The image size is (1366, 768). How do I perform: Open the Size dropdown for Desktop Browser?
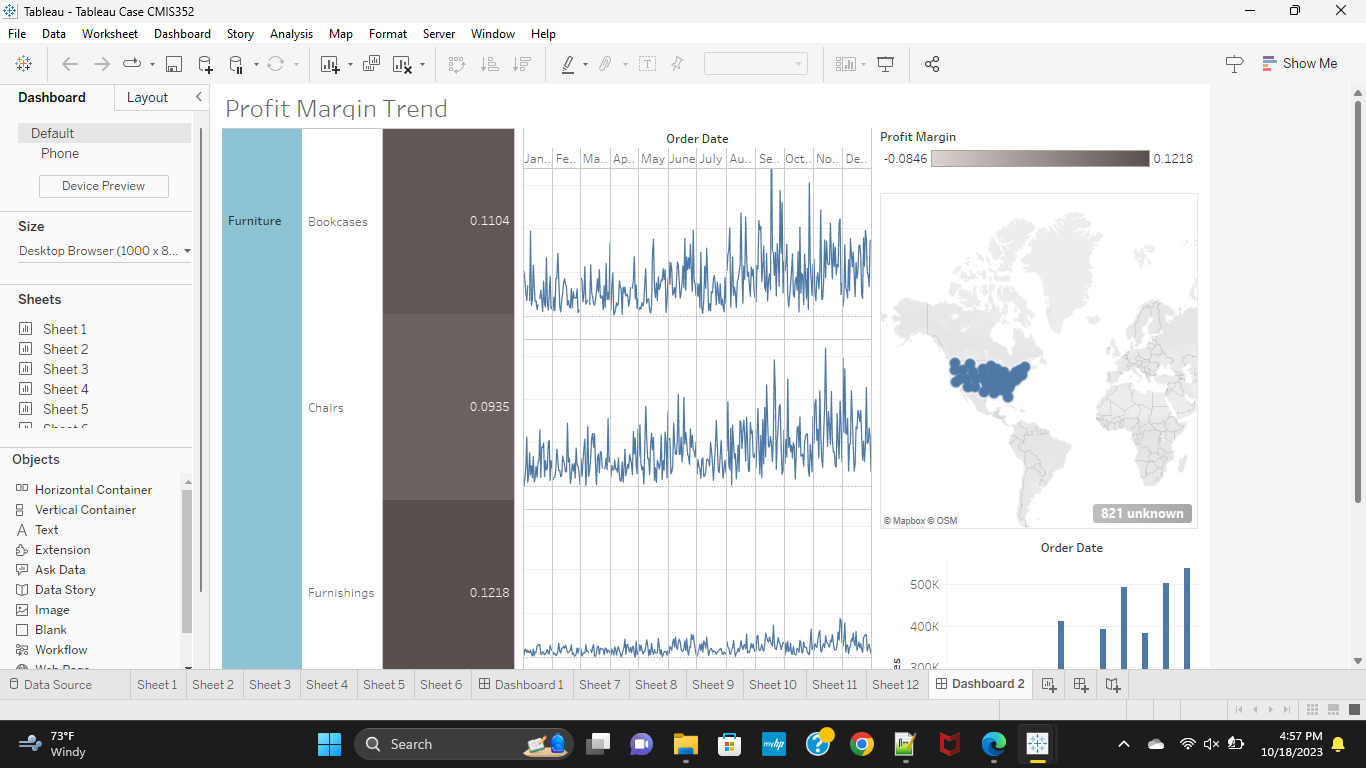click(x=187, y=251)
